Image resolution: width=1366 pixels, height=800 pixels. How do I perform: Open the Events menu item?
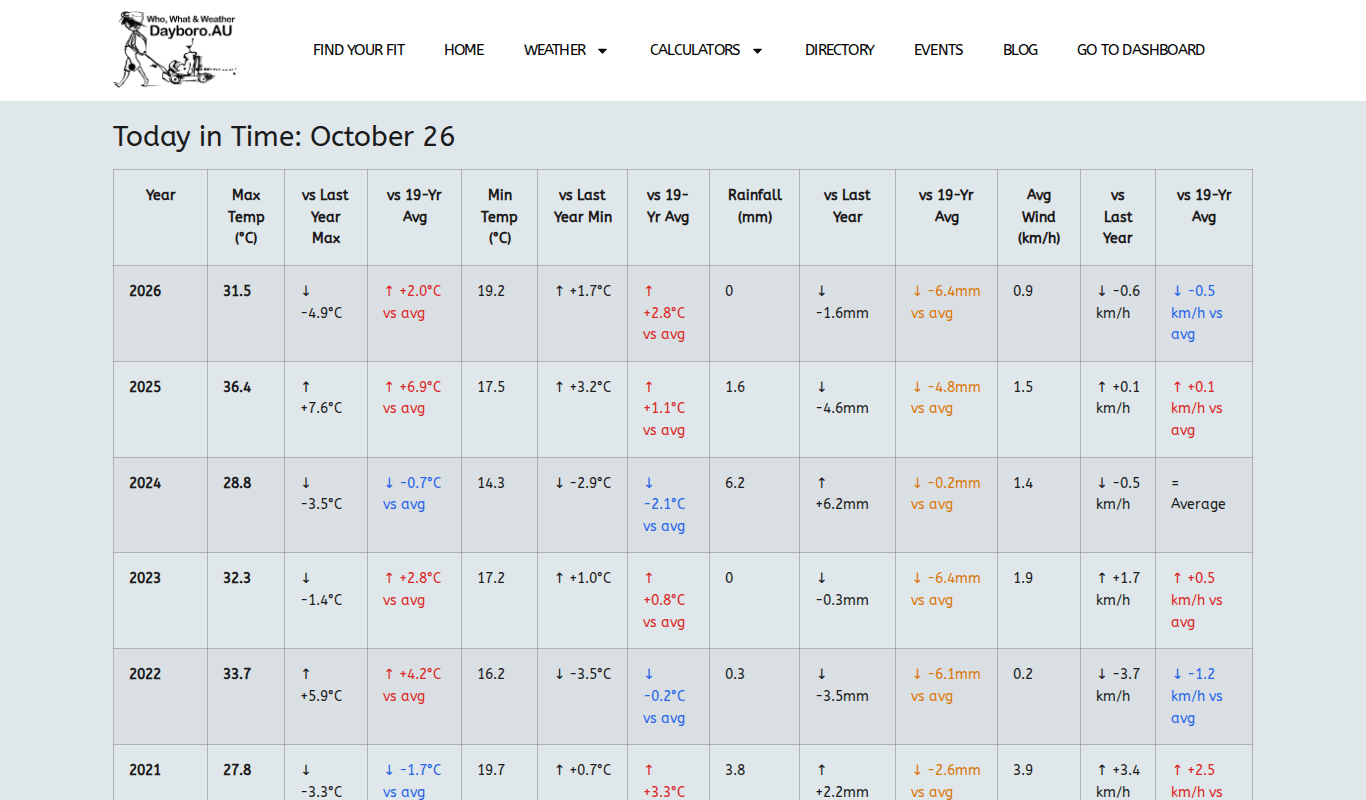[939, 50]
